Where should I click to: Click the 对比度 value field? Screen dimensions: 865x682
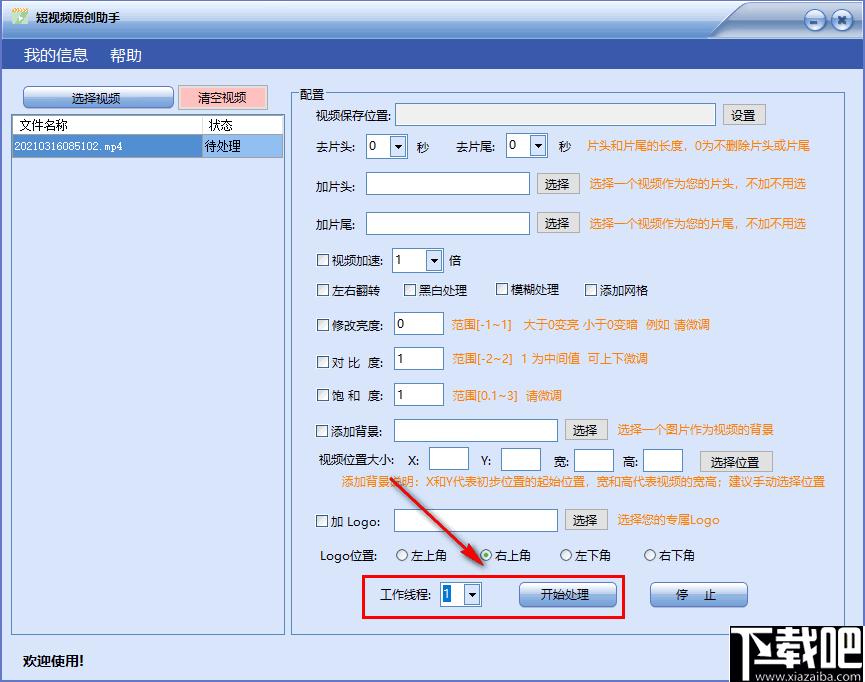coord(419,359)
